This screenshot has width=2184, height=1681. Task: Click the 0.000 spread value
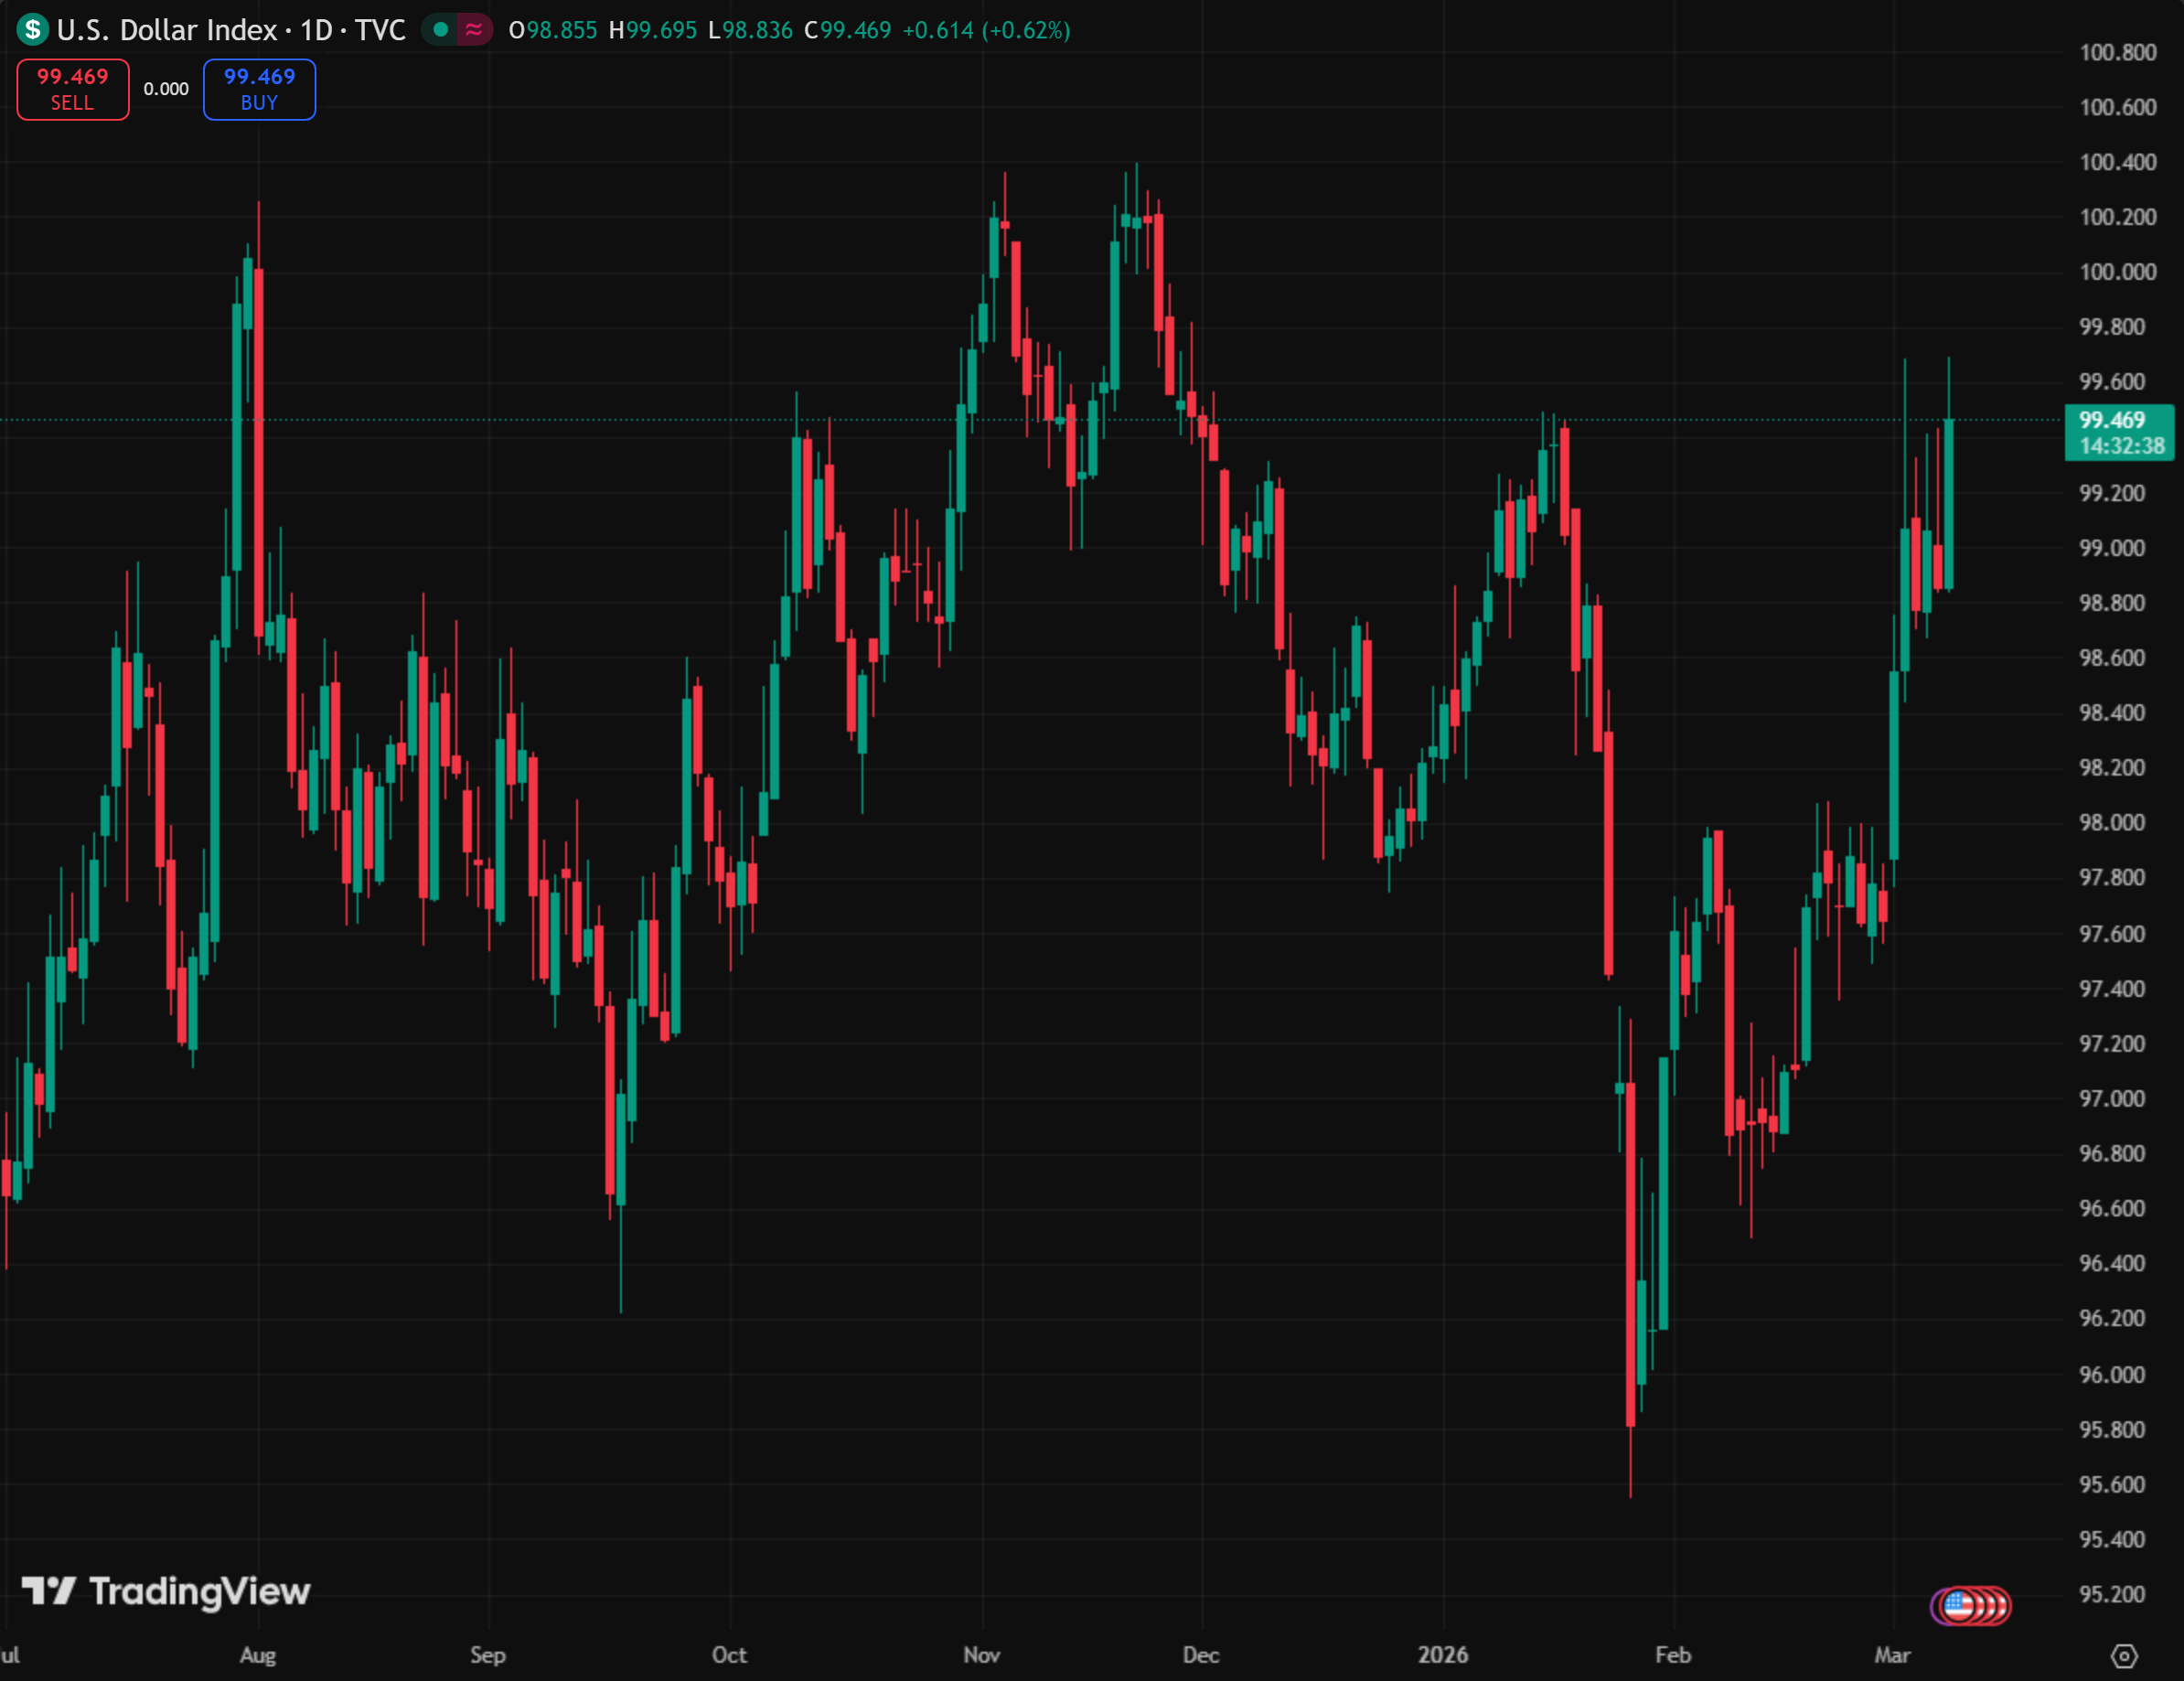166,89
